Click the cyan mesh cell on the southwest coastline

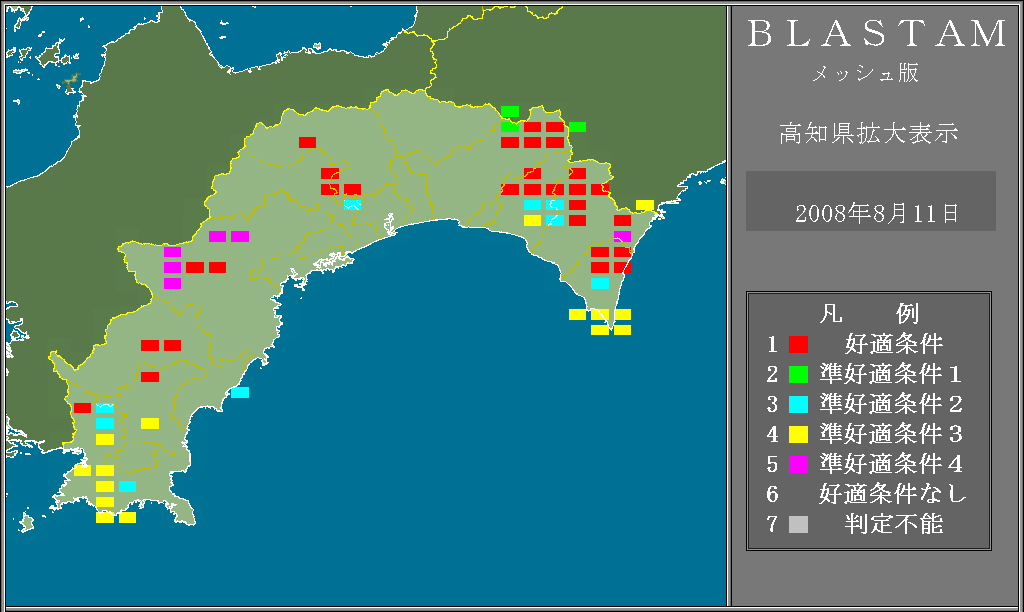click(240, 393)
